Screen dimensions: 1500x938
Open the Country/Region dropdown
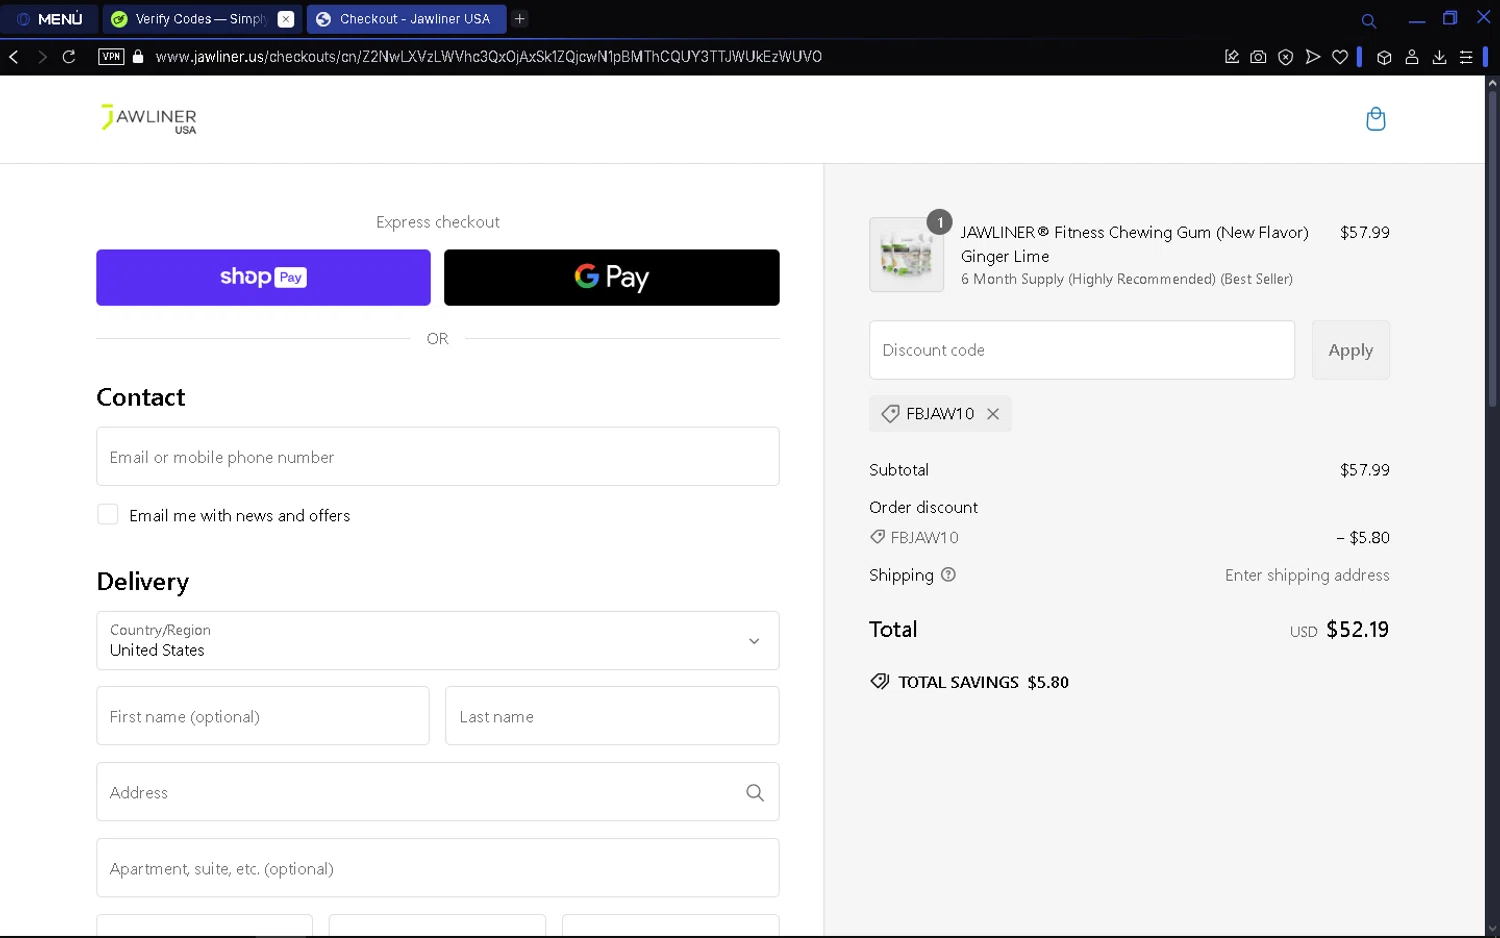pos(437,641)
